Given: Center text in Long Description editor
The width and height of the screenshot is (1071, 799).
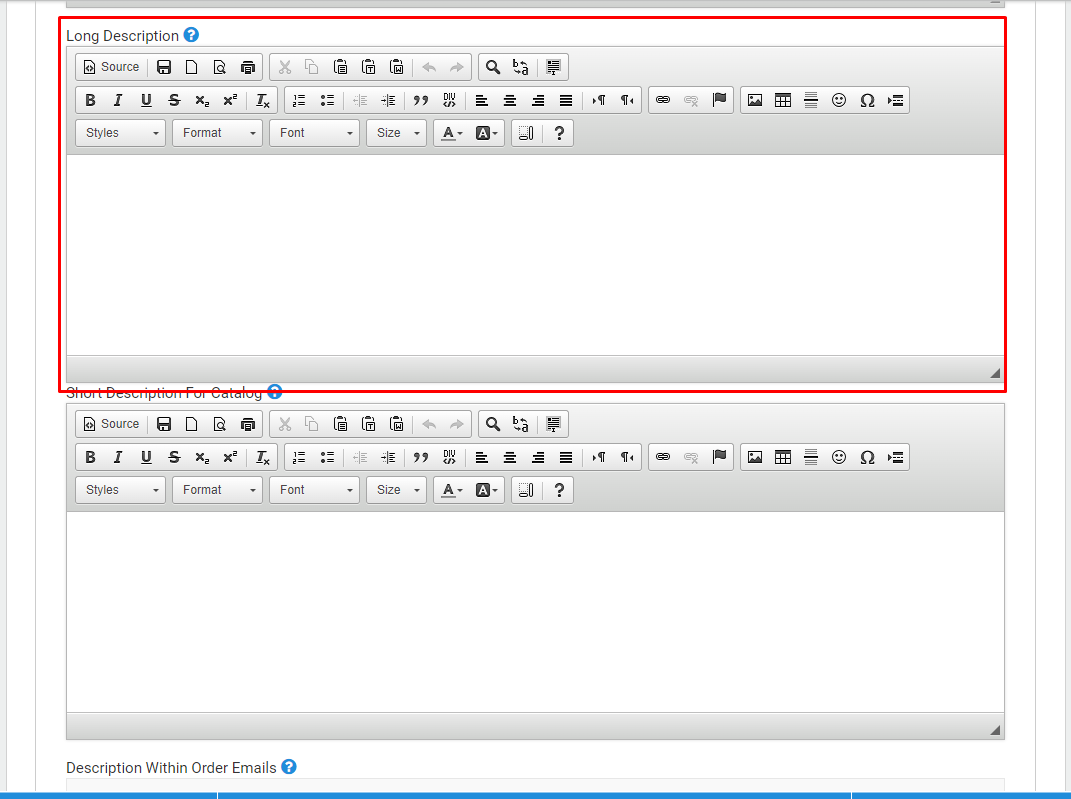Looking at the screenshot, I should pos(510,100).
